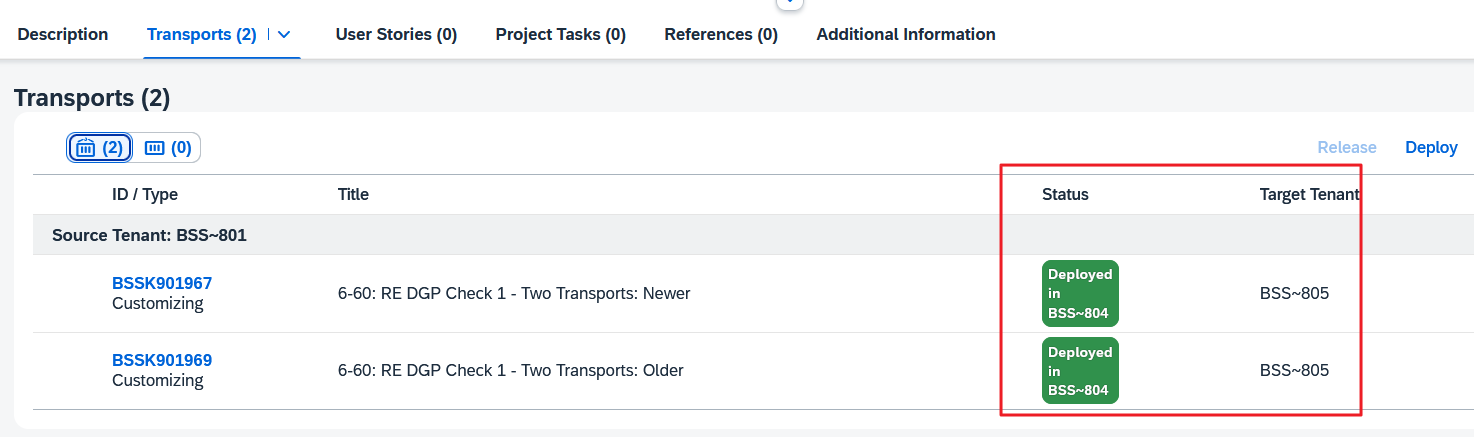Click the Target Tenant column header
1474x437 pixels.
point(1309,194)
